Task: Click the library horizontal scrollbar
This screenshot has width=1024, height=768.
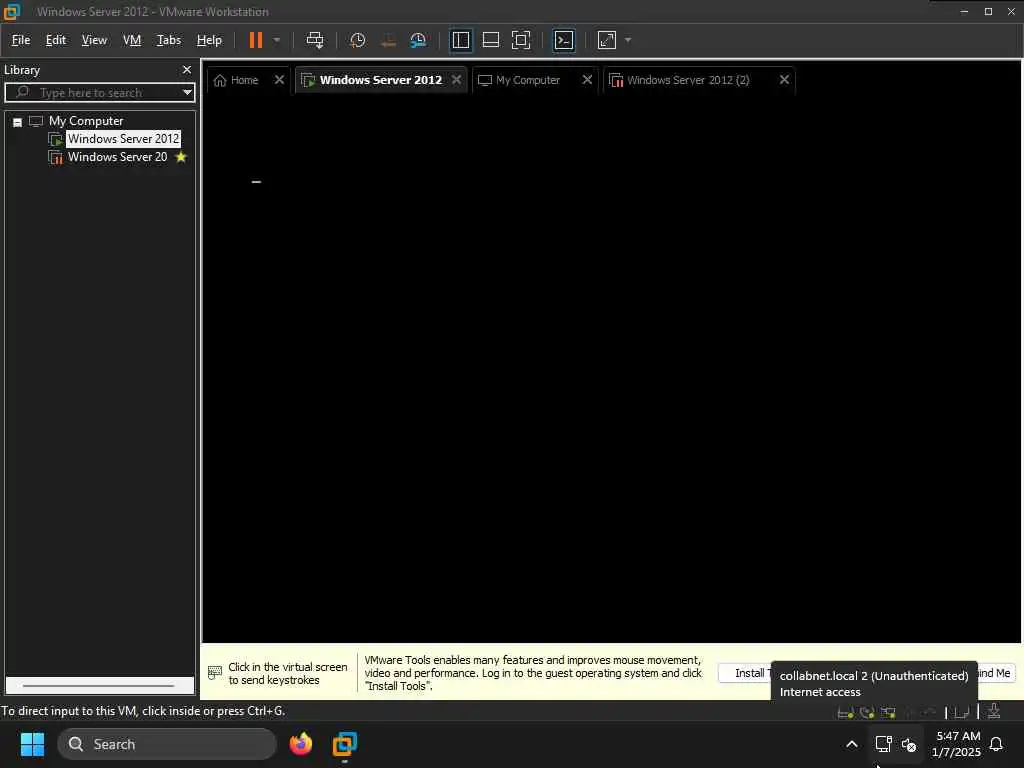Action: pyautogui.click(x=99, y=686)
